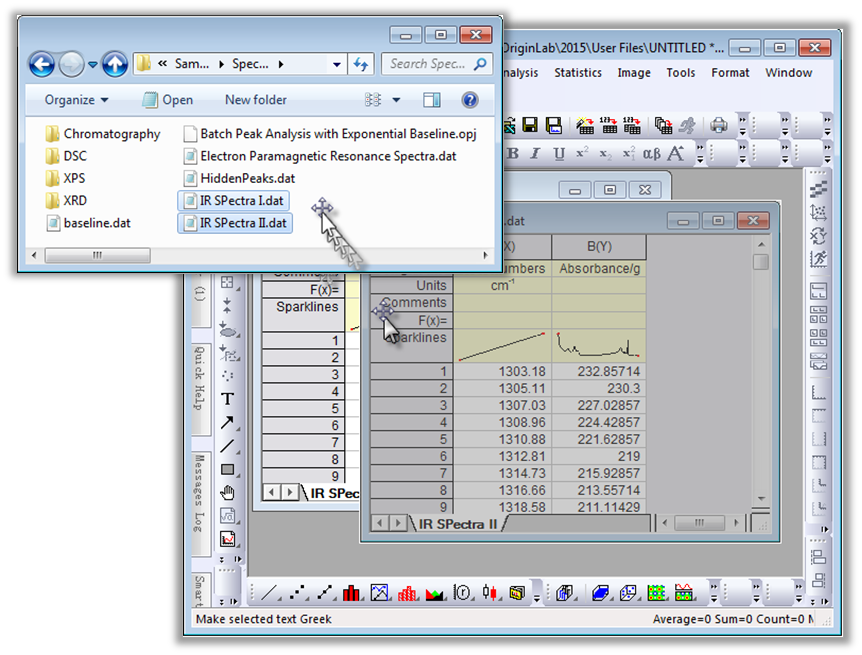Click the Save Project disk icon
Viewport: 862px width, 655px height.
click(530, 125)
